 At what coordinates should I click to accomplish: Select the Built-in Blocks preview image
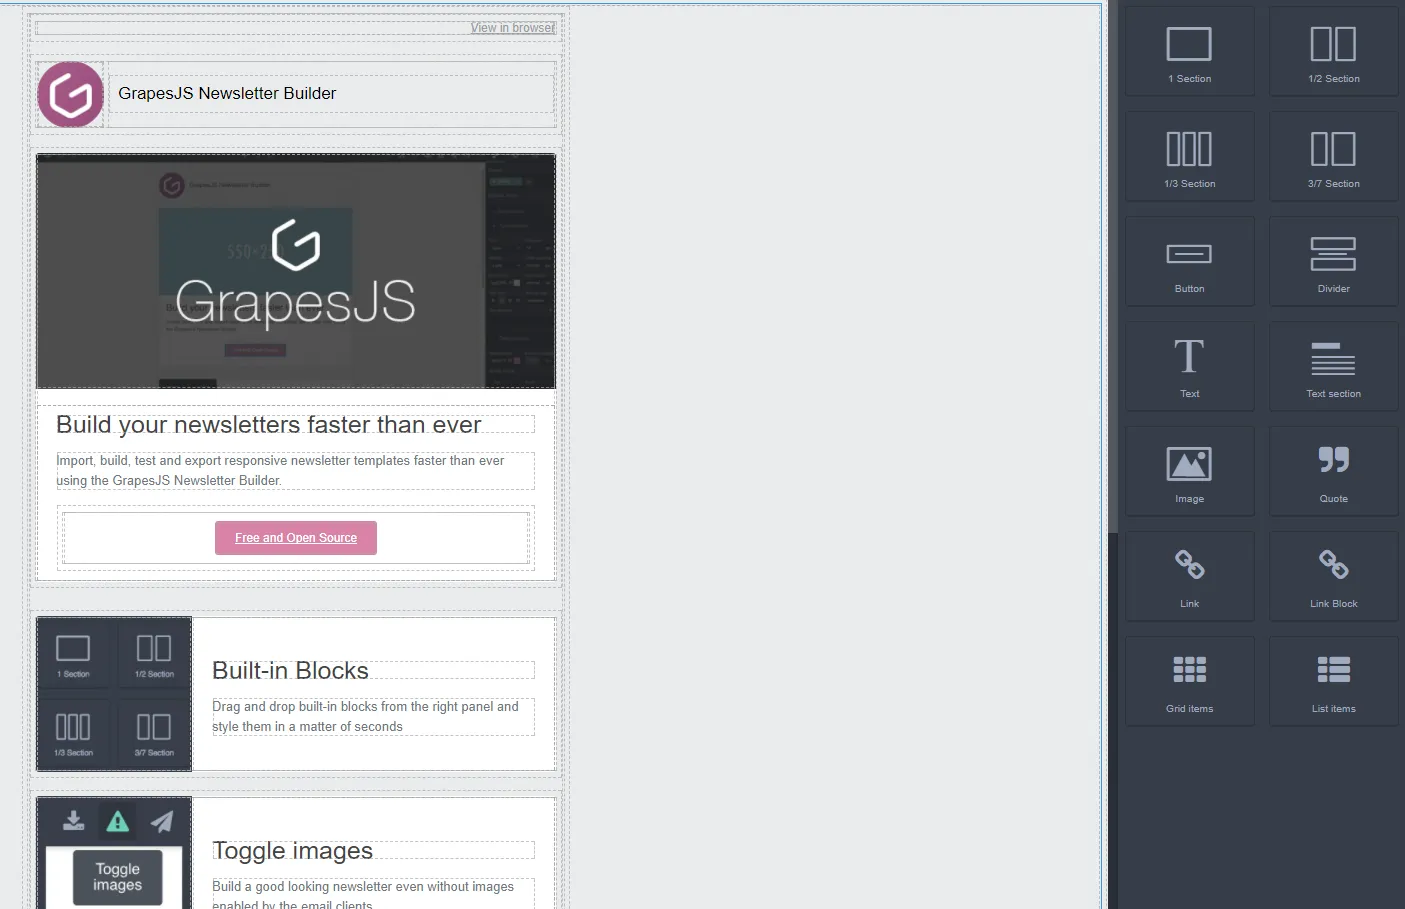click(x=114, y=694)
